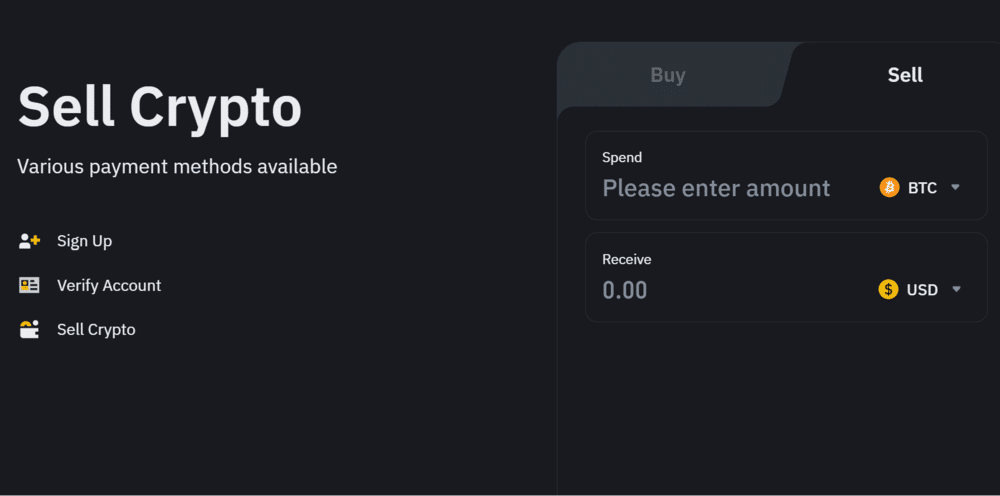Click the Spend field label
Viewport: 1000px width, 496px height.
pos(622,157)
